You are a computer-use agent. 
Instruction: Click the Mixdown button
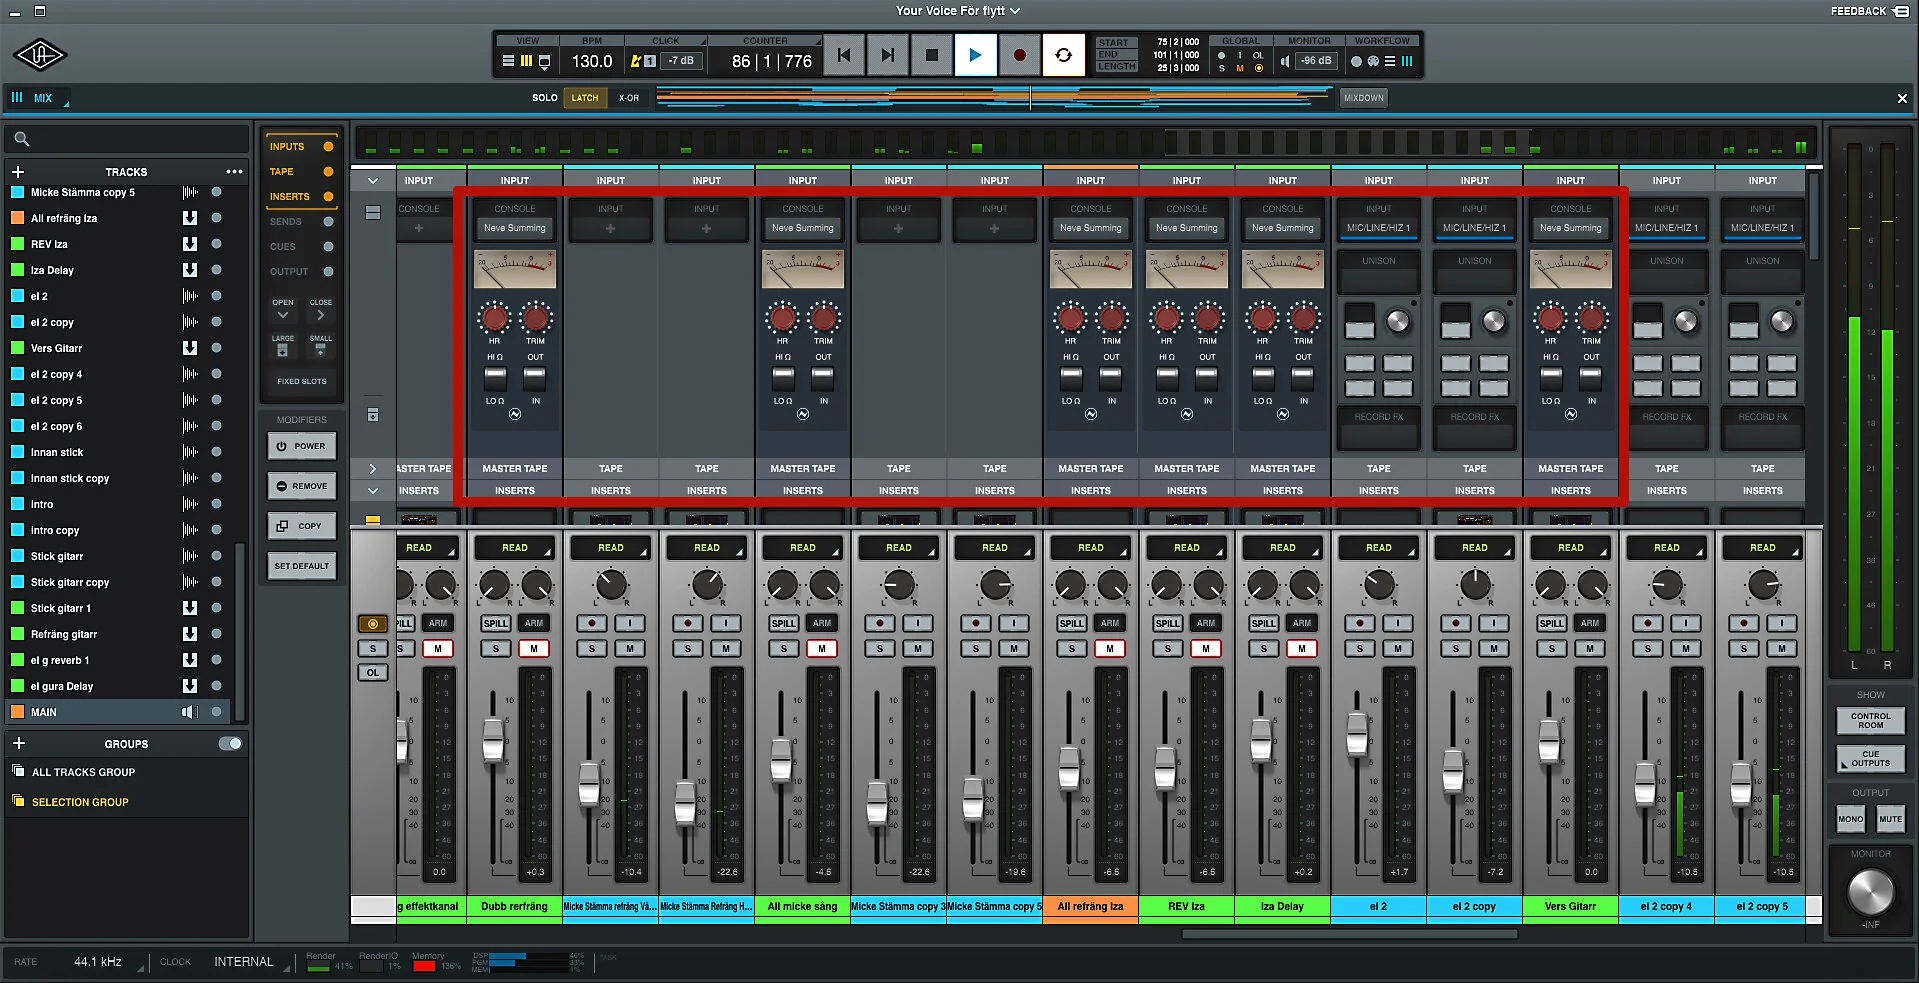(x=1363, y=98)
